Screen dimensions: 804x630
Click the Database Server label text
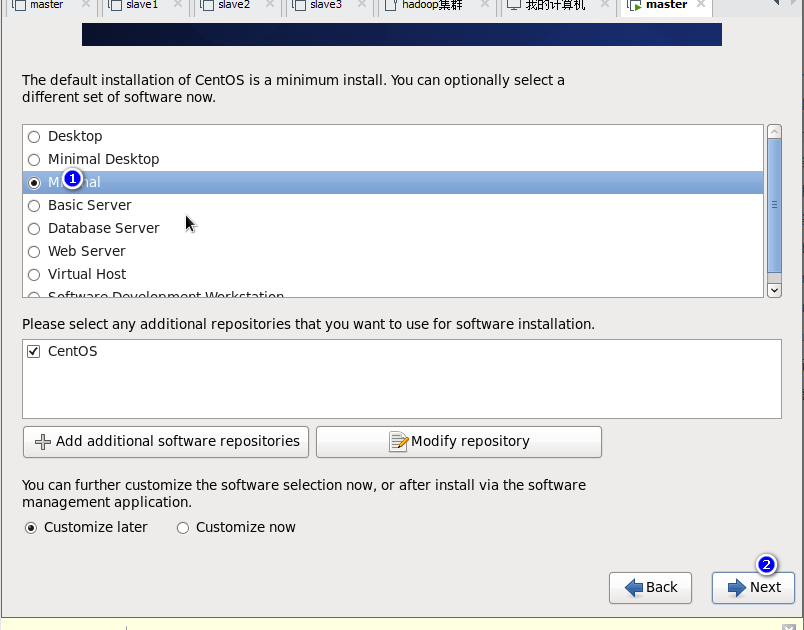[104, 228]
